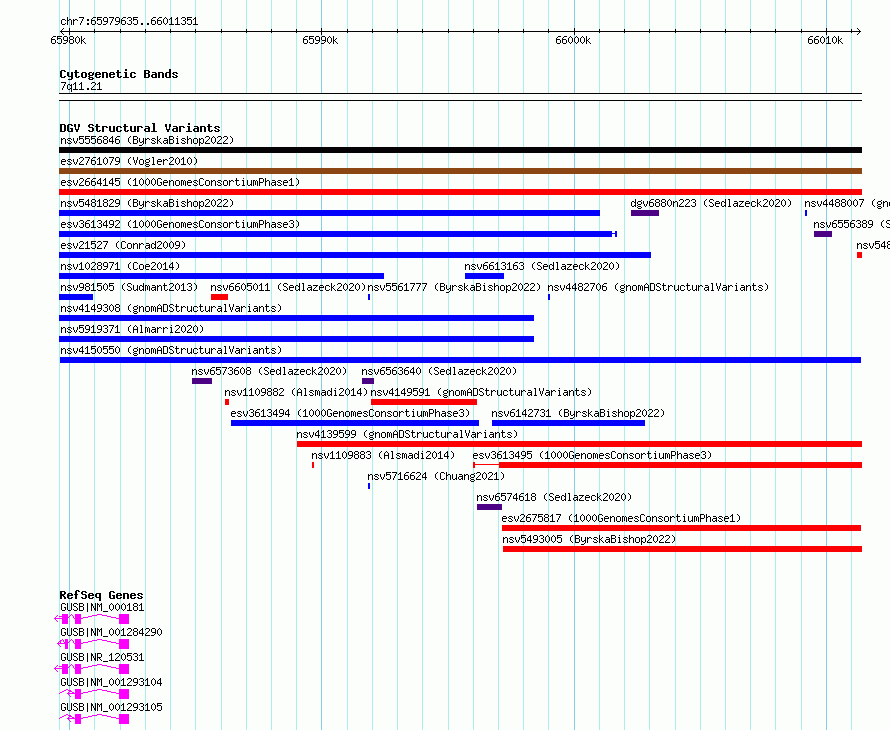Open the GUSB|NM_001293105 gene label

click(111, 707)
